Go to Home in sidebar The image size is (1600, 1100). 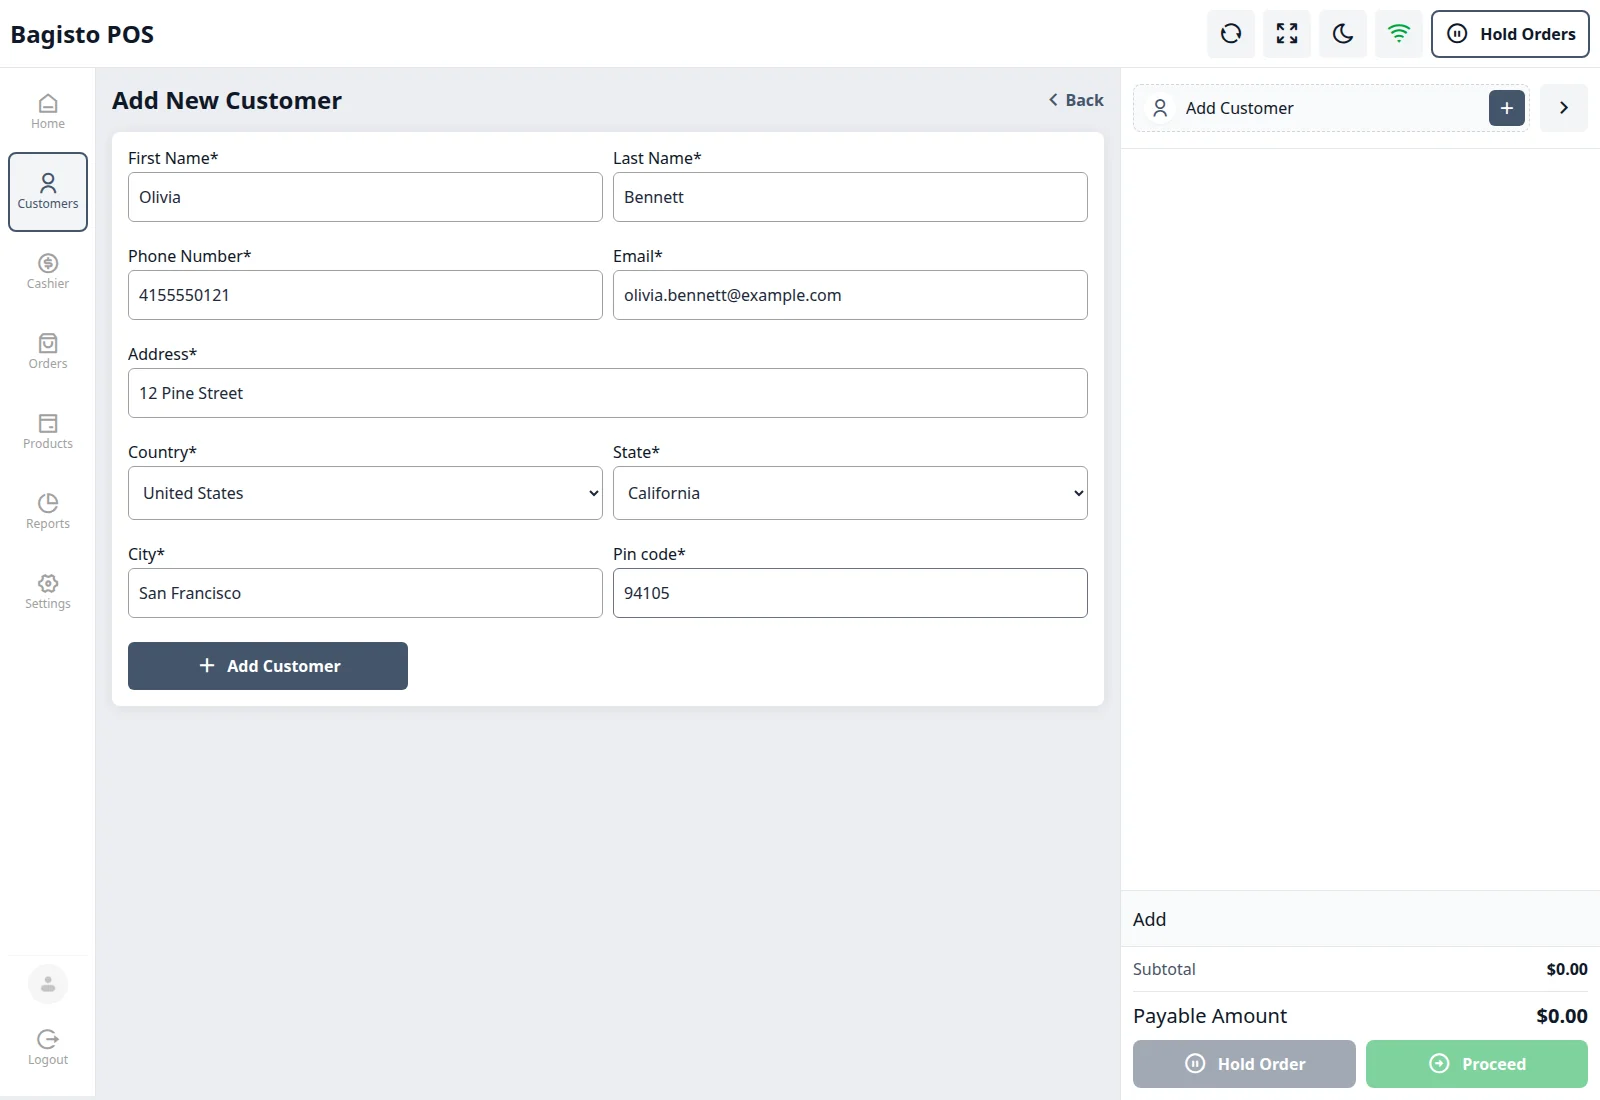pos(48,112)
